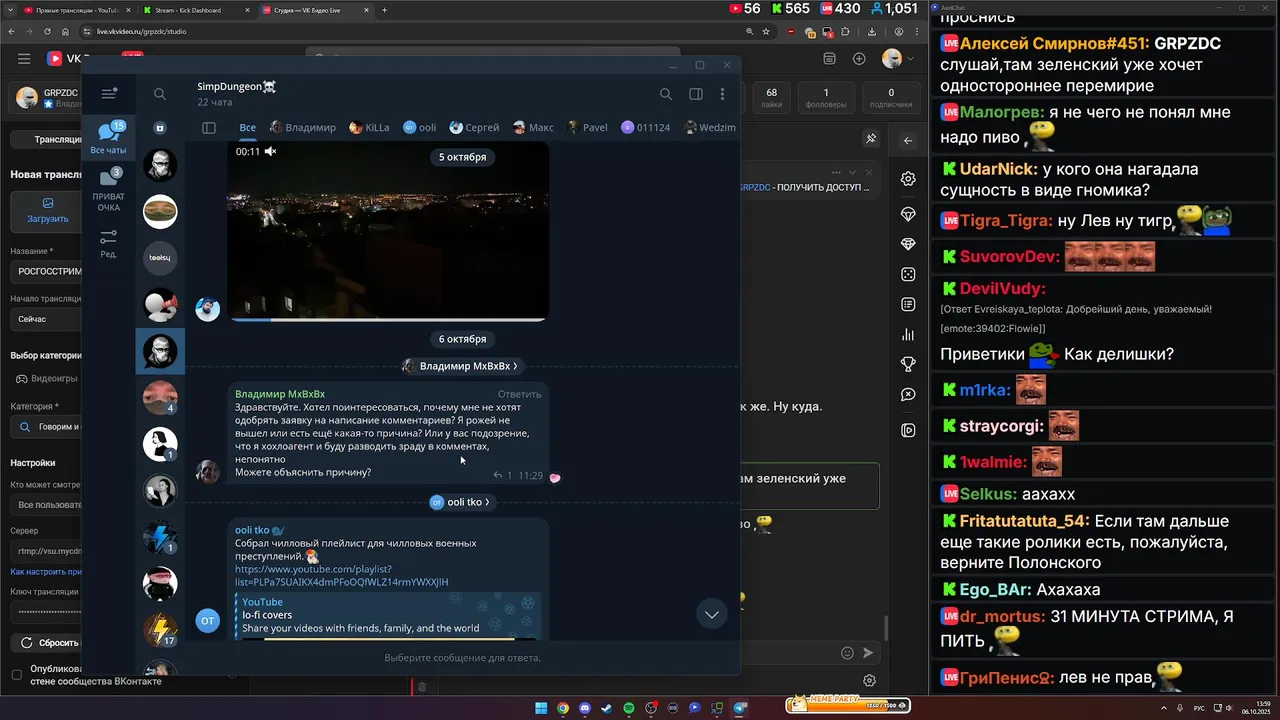Toggle Telegram right sidebar panel icon
Image resolution: width=1280 pixels, height=720 pixels.
[x=696, y=94]
